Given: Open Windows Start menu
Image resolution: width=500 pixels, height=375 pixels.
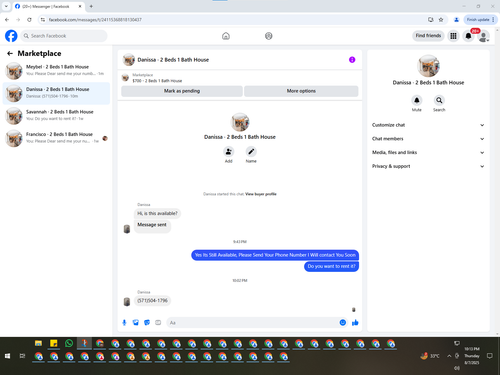Looking at the screenshot, I should (x=7, y=356).
